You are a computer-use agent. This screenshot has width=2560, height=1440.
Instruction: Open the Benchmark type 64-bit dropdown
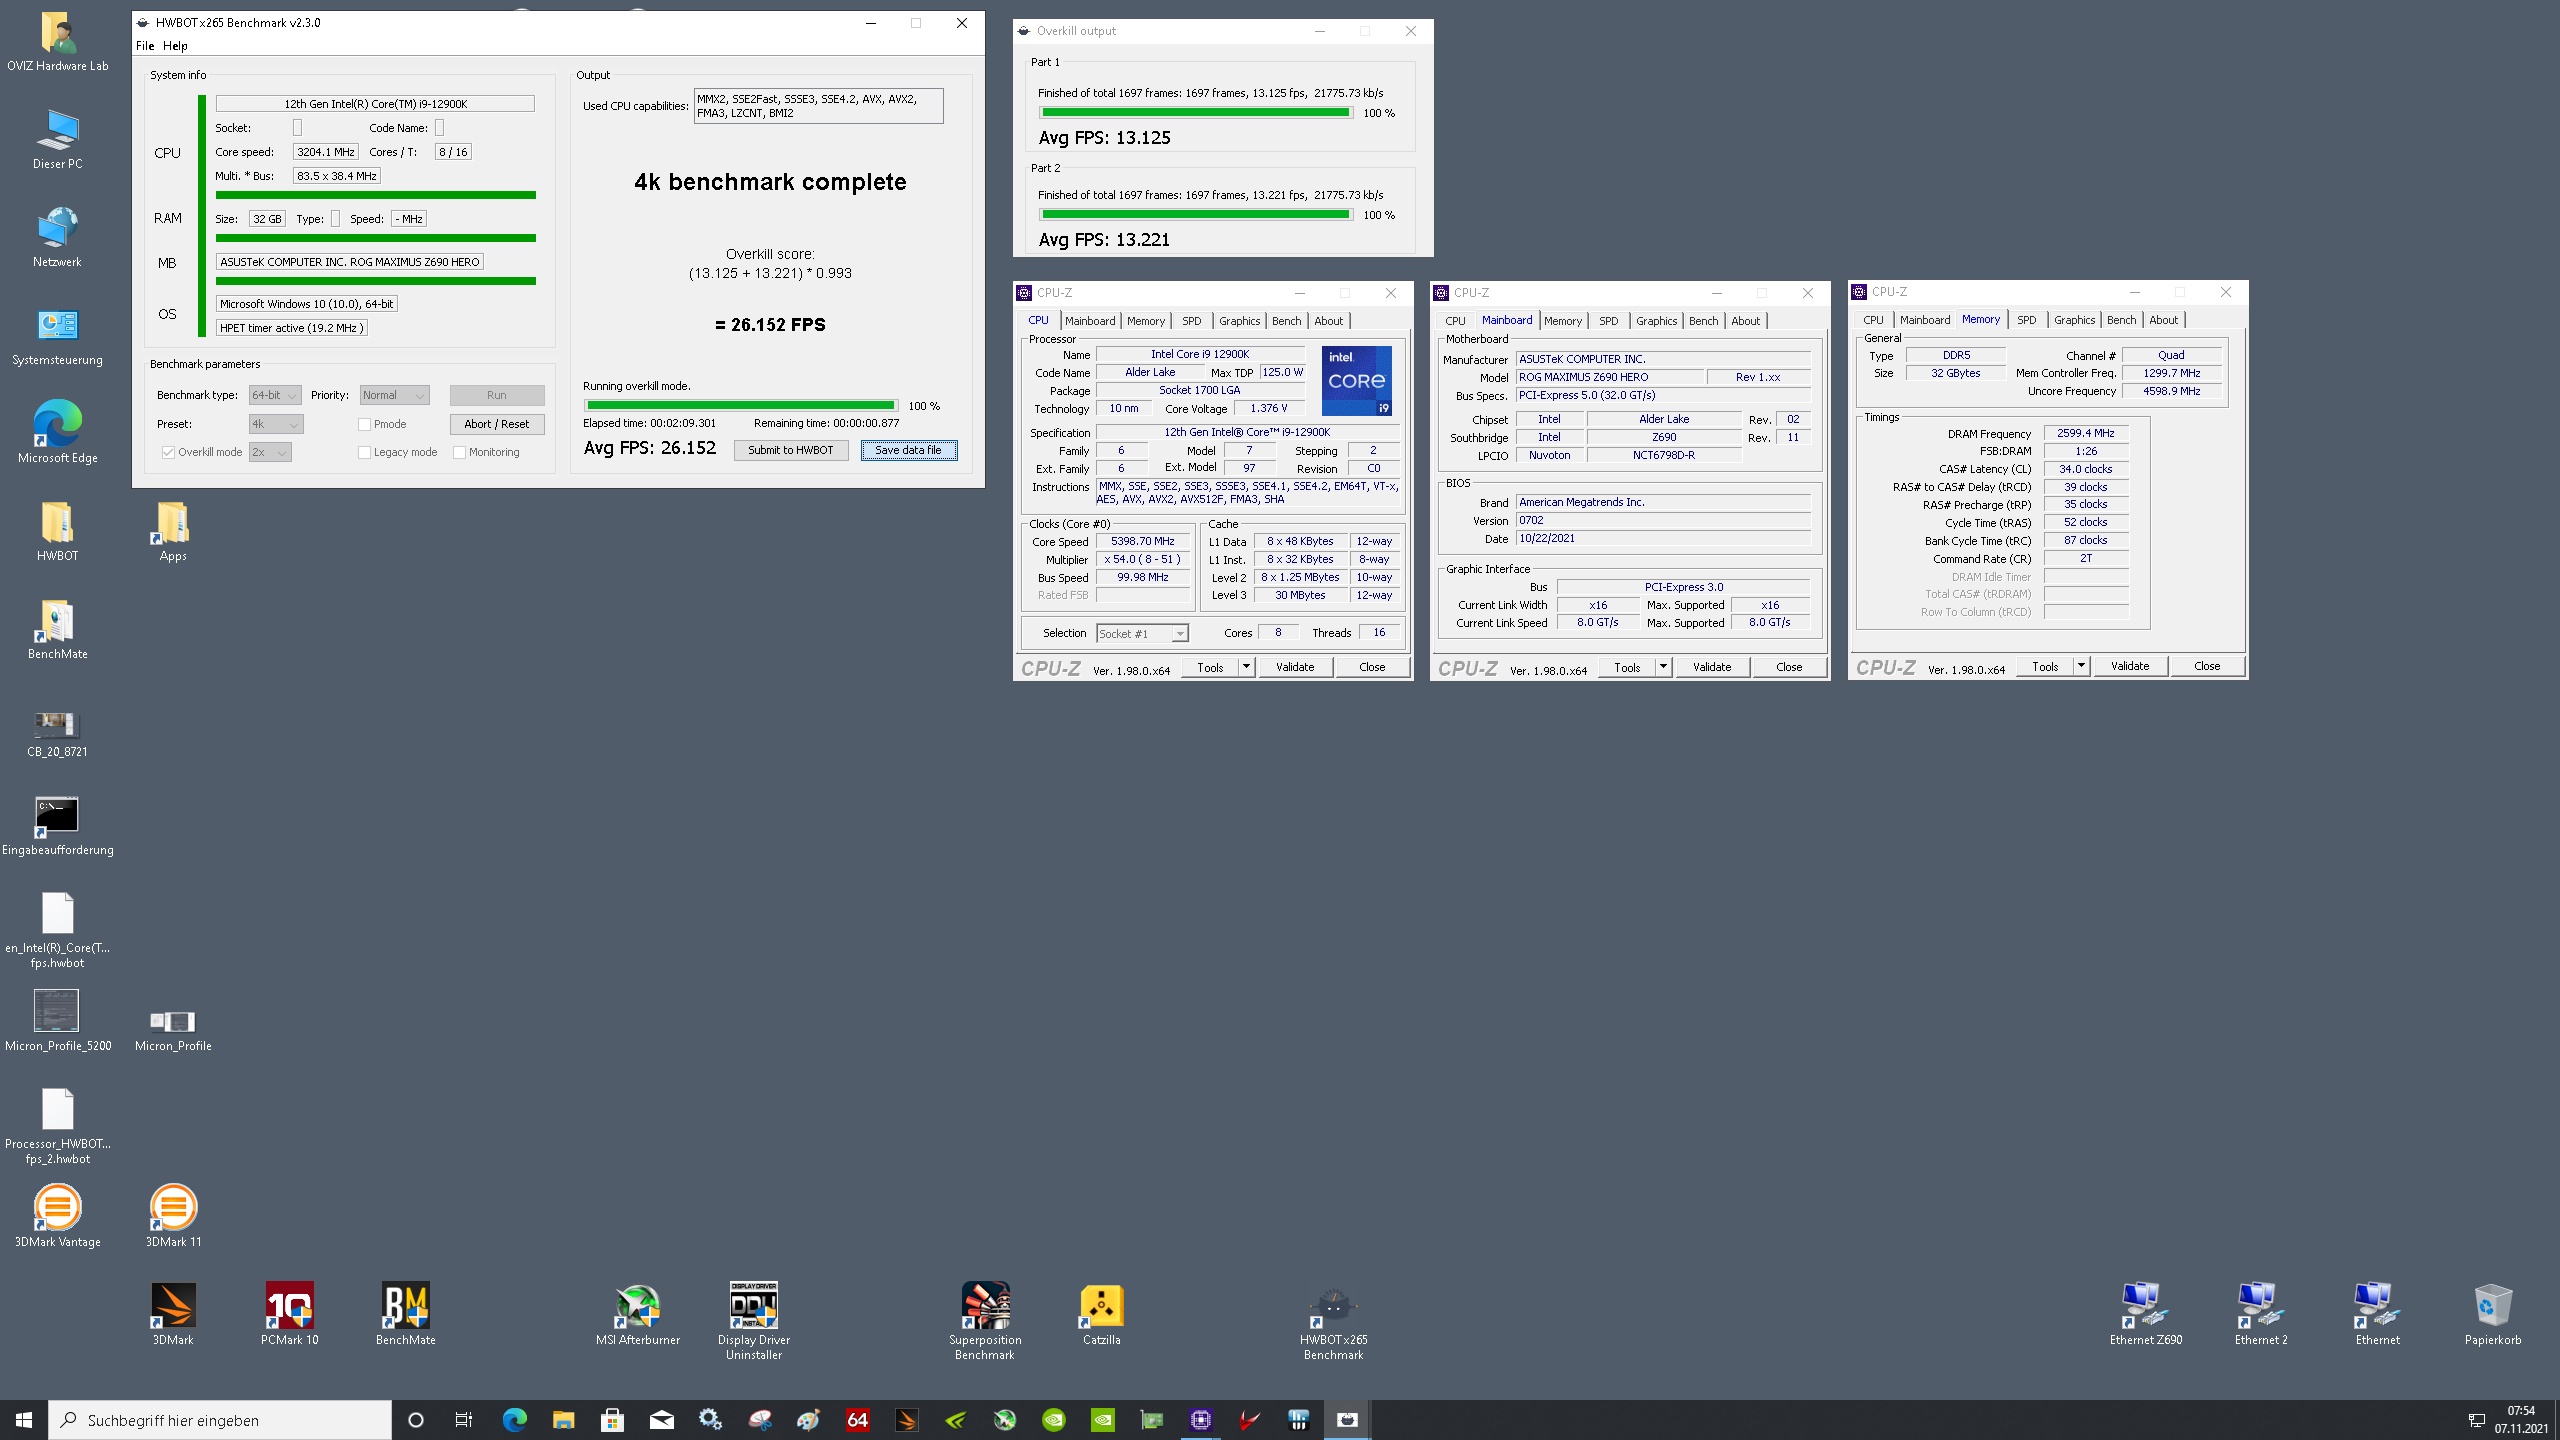274,395
